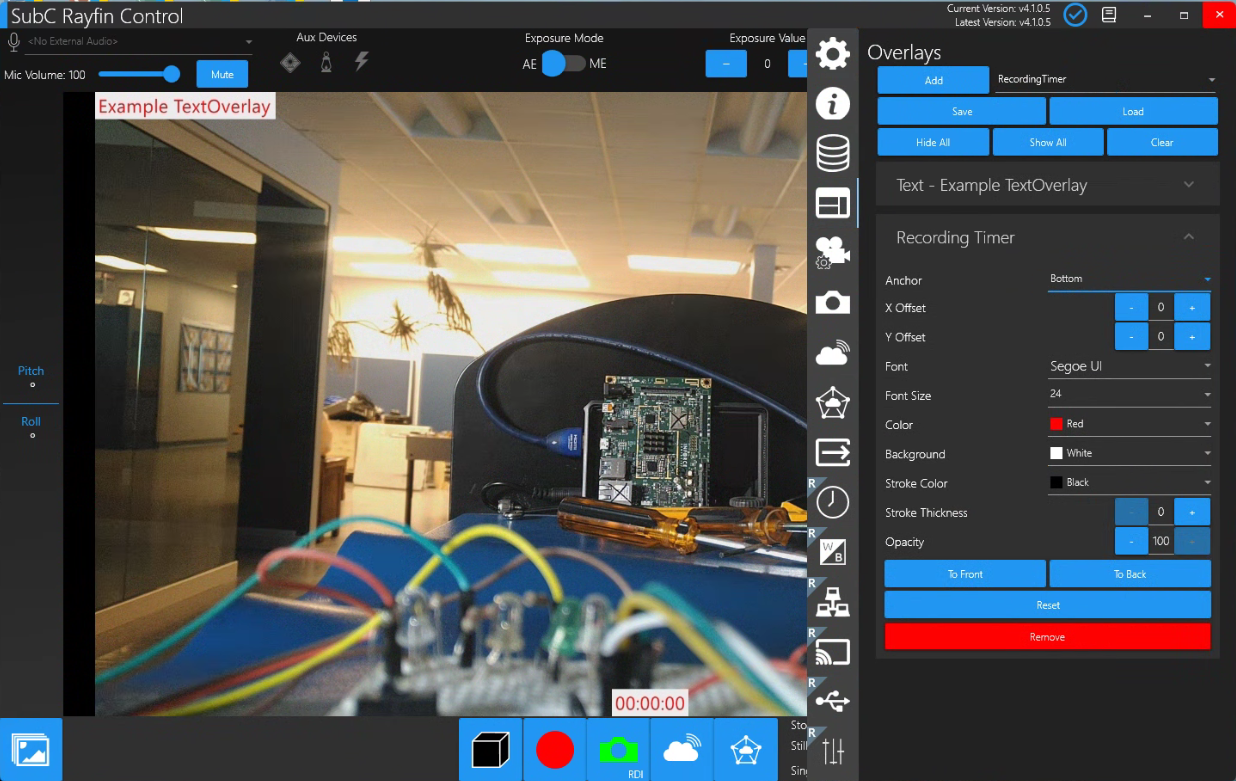Click the Hide All overlays button

(x=933, y=142)
